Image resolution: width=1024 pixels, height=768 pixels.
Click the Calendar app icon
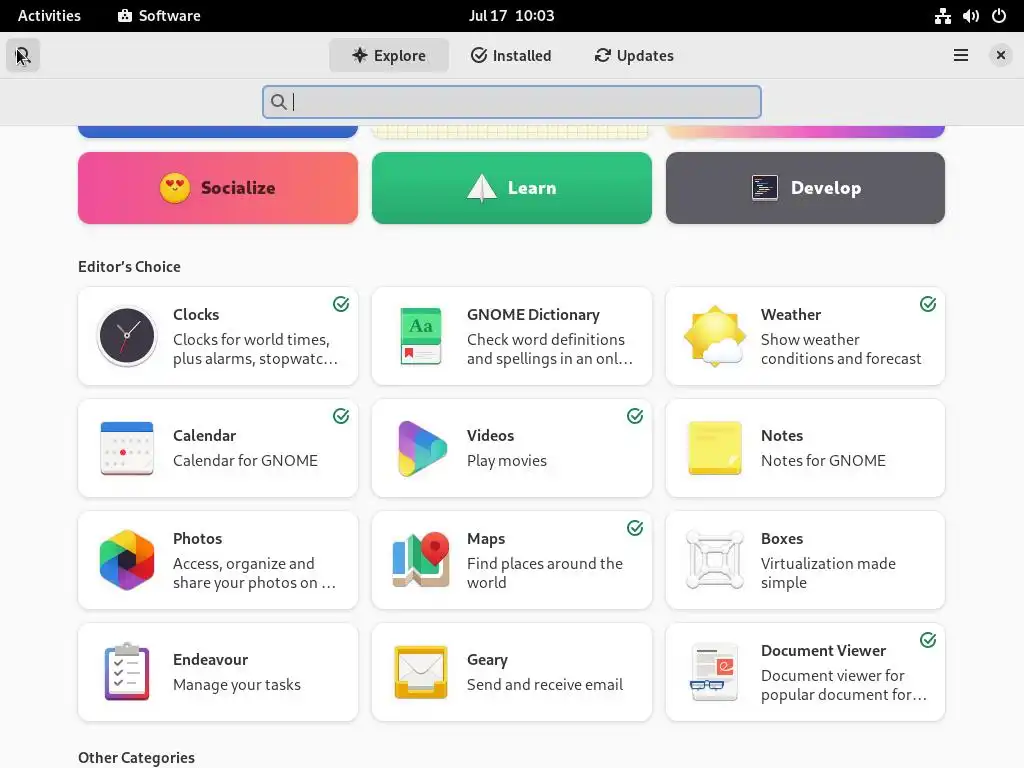pyautogui.click(x=127, y=448)
